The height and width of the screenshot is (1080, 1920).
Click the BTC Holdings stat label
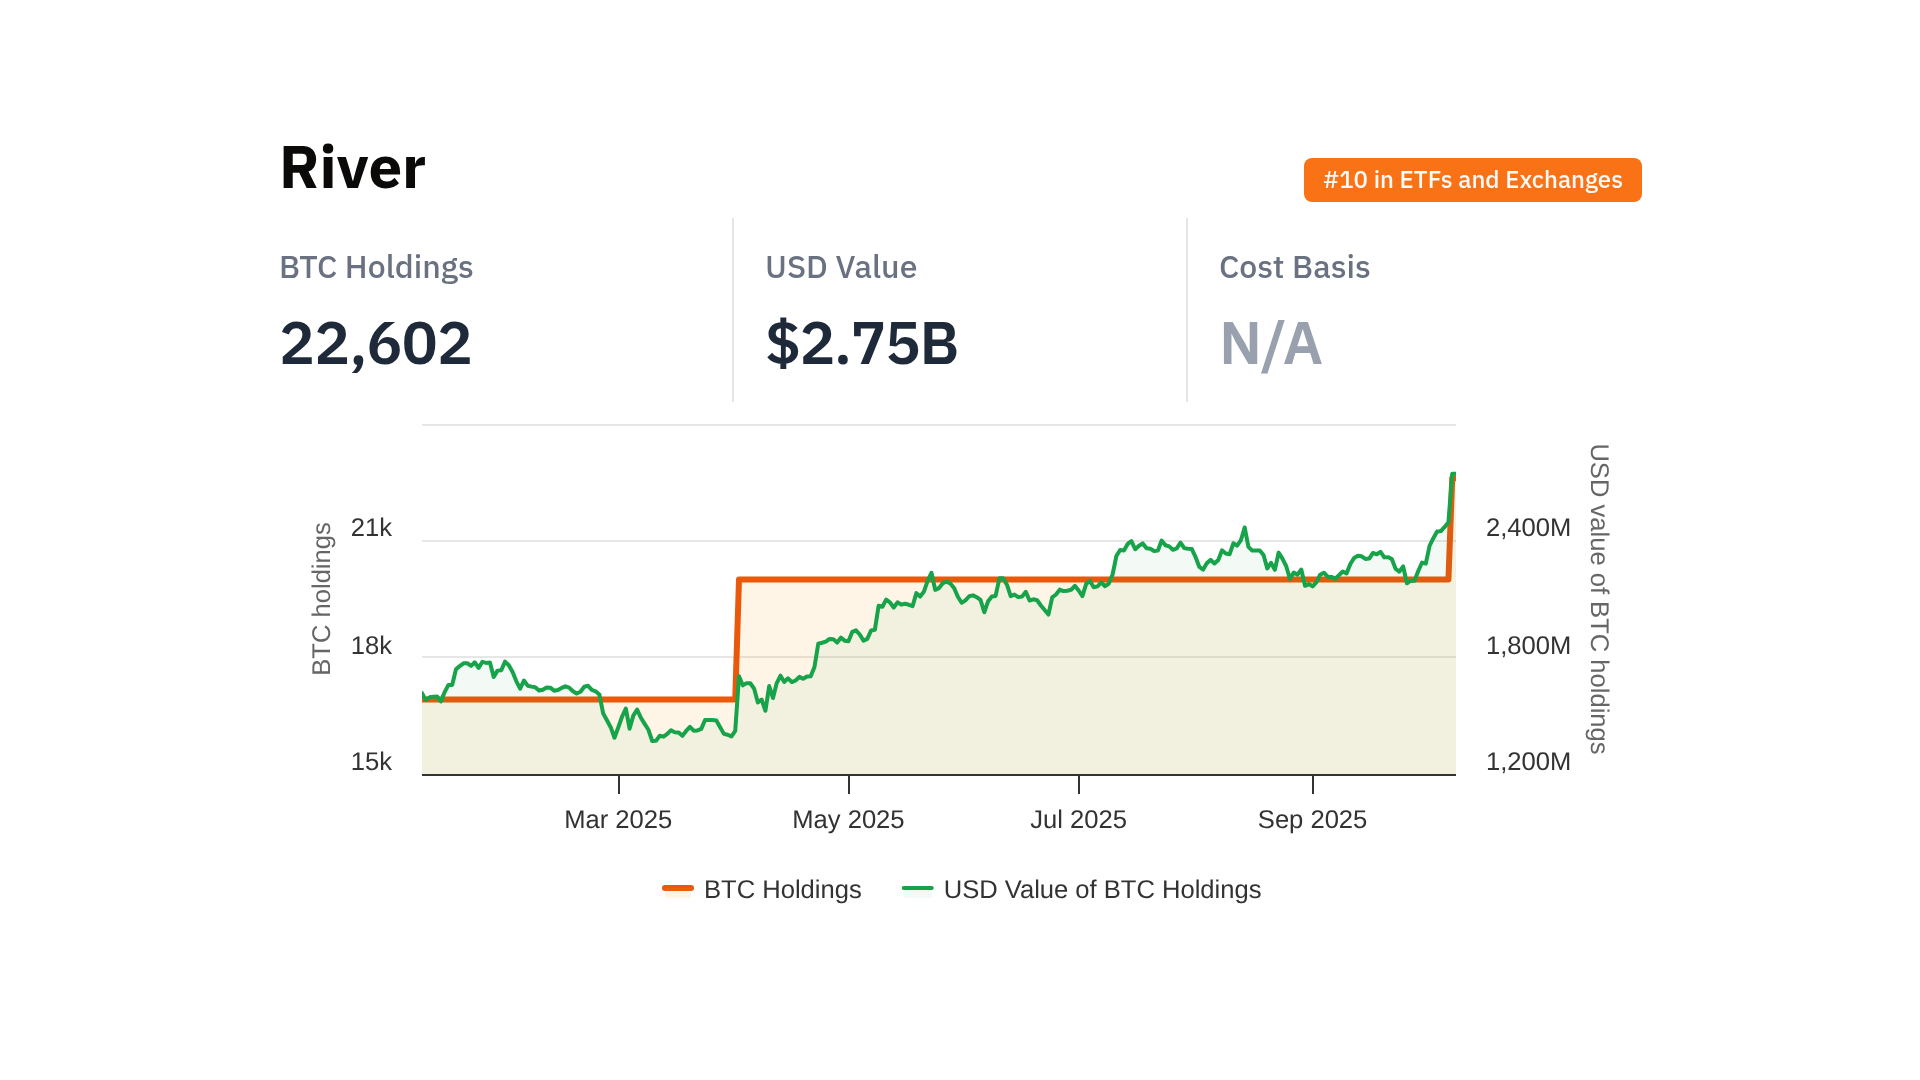[376, 267]
